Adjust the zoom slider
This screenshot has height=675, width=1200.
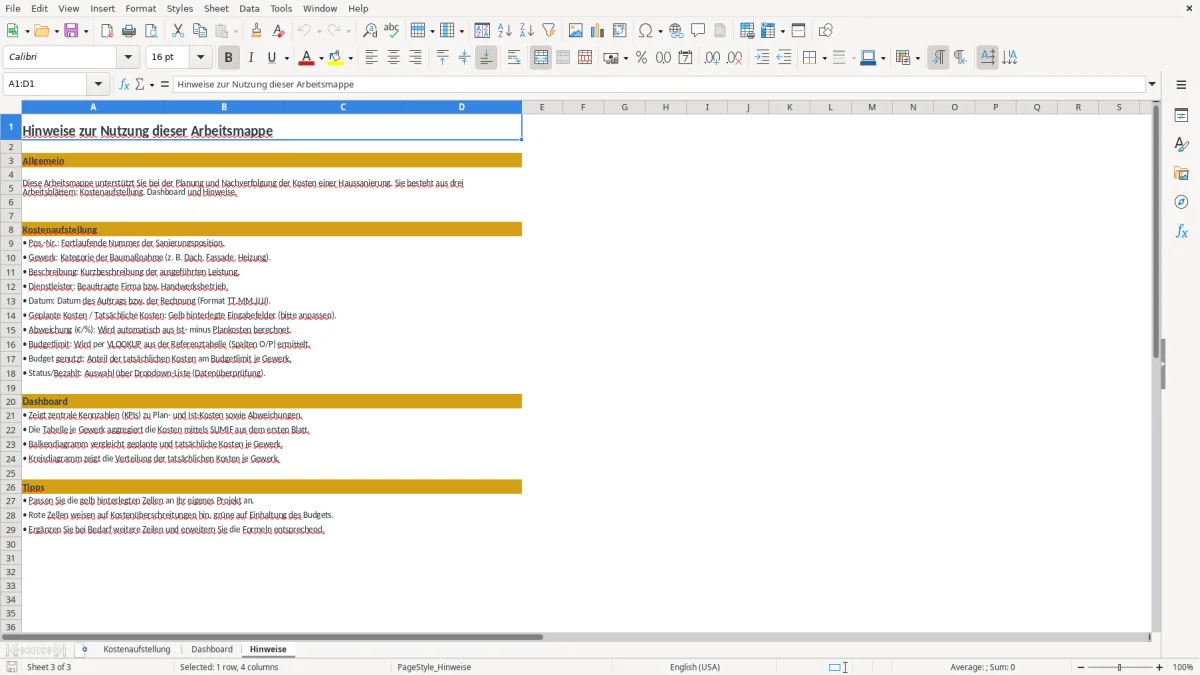(x=1119, y=667)
